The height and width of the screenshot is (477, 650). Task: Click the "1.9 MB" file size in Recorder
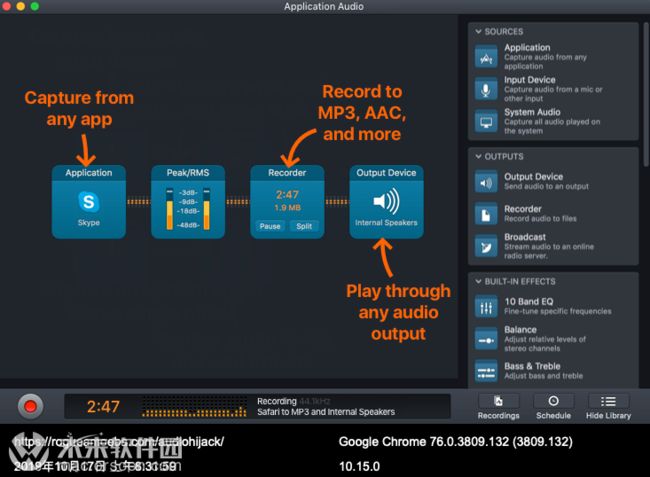tap(287, 208)
